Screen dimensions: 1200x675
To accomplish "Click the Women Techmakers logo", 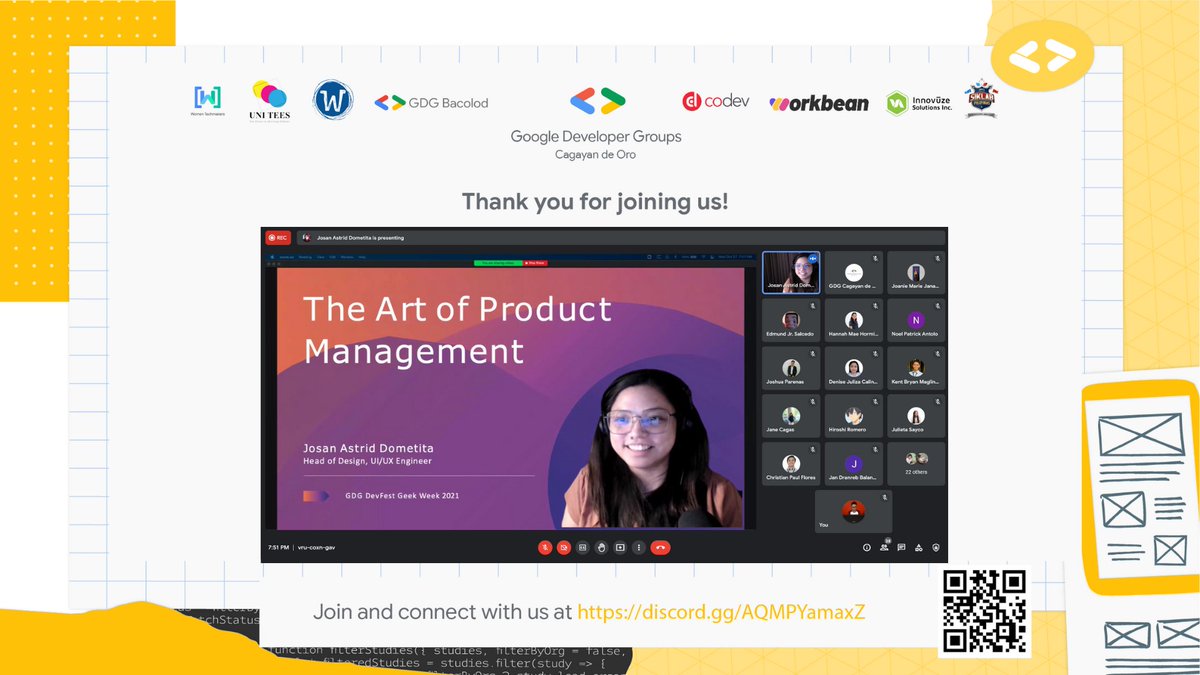I will [x=207, y=101].
